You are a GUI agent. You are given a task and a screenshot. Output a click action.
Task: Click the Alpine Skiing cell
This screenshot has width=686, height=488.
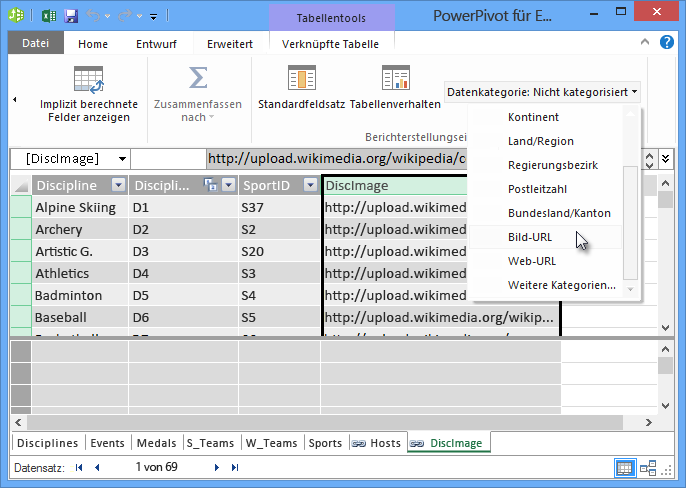[80, 207]
